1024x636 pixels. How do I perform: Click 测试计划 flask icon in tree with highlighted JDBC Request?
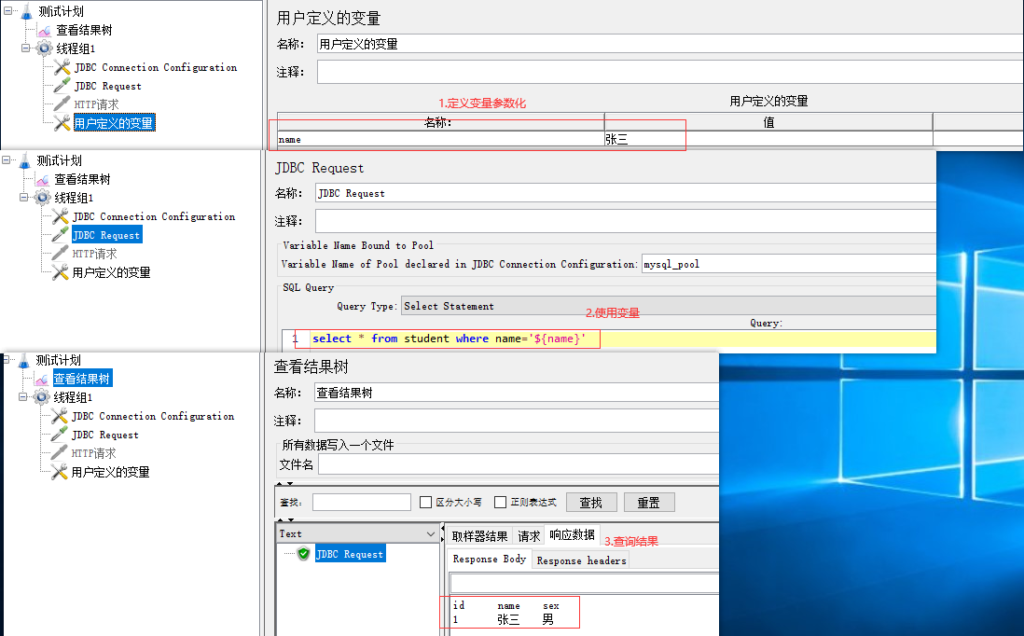coord(25,161)
